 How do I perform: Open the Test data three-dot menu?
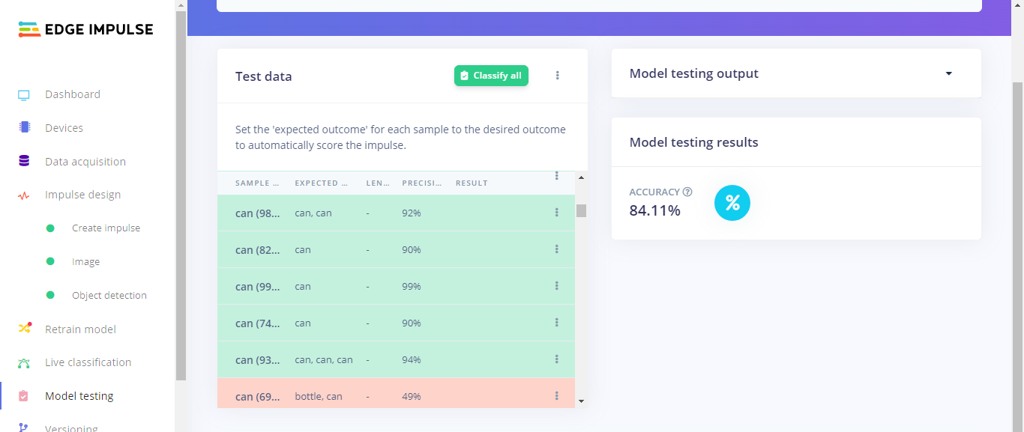click(557, 75)
